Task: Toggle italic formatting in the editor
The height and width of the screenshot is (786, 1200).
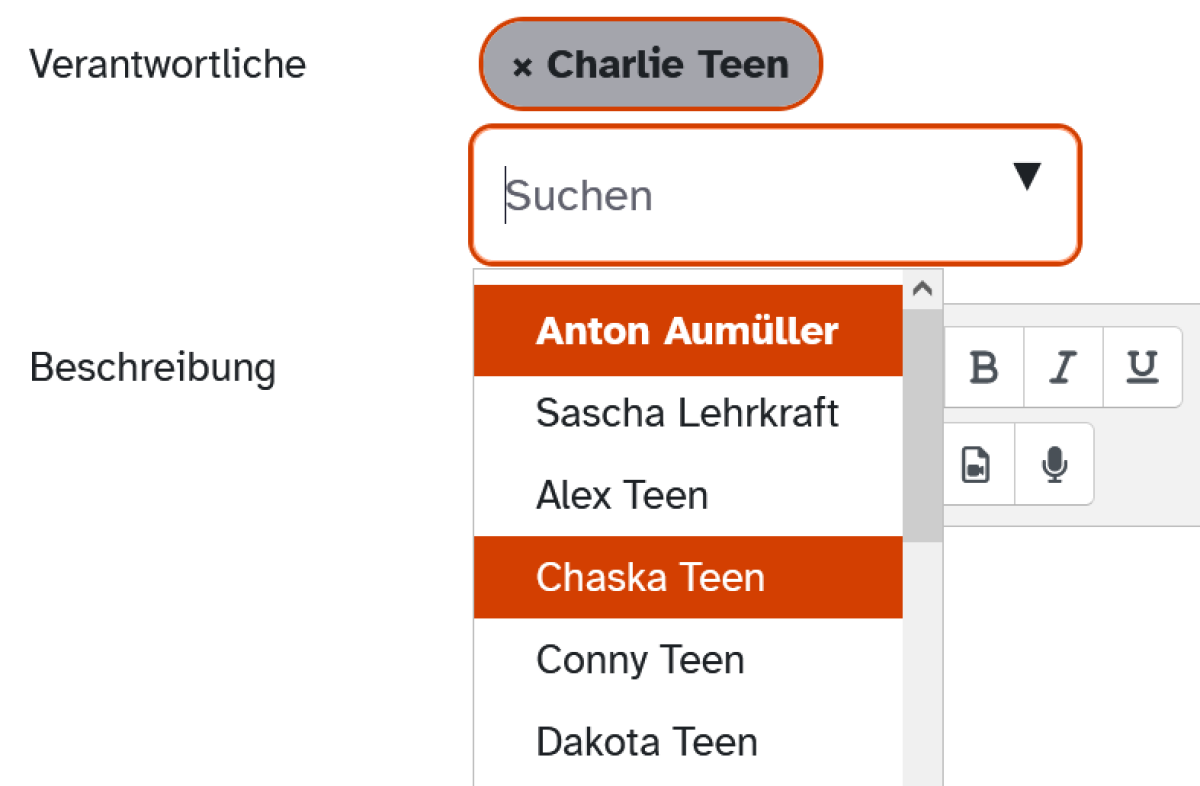Action: [1063, 367]
